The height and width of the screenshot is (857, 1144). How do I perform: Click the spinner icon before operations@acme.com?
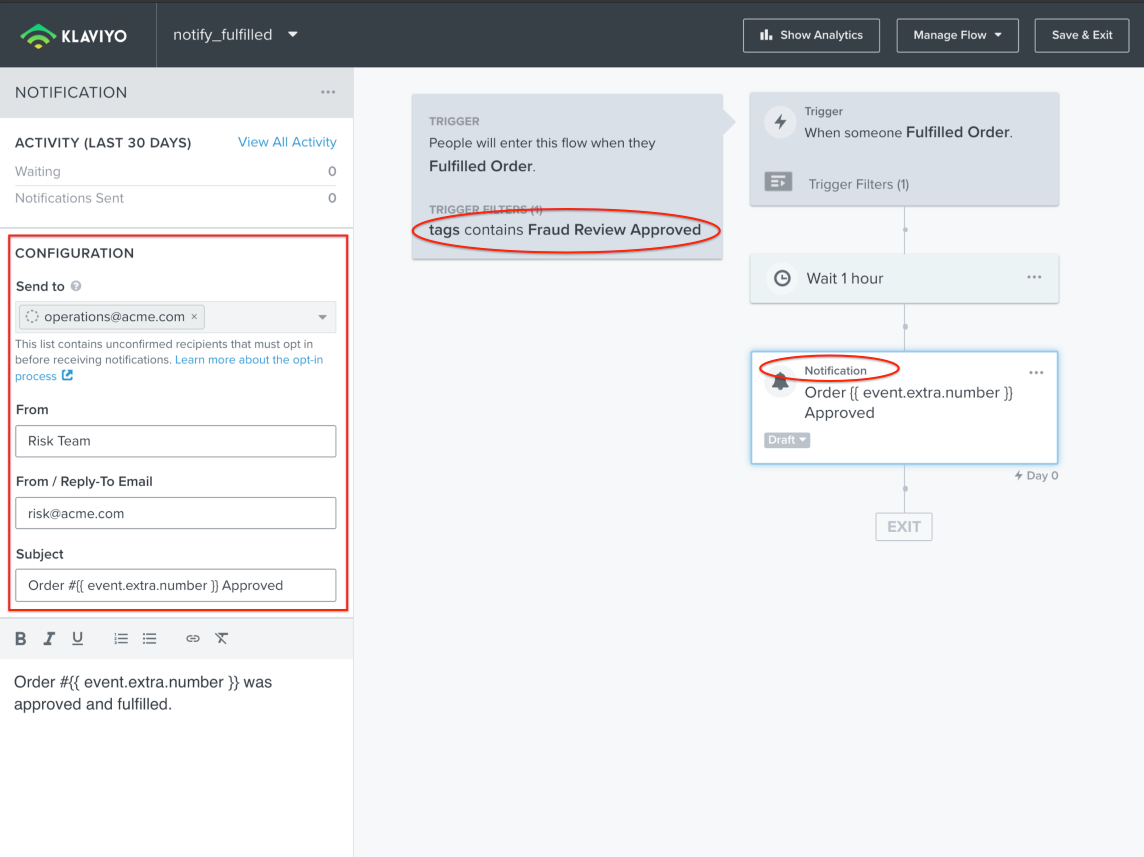click(x=31, y=317)
